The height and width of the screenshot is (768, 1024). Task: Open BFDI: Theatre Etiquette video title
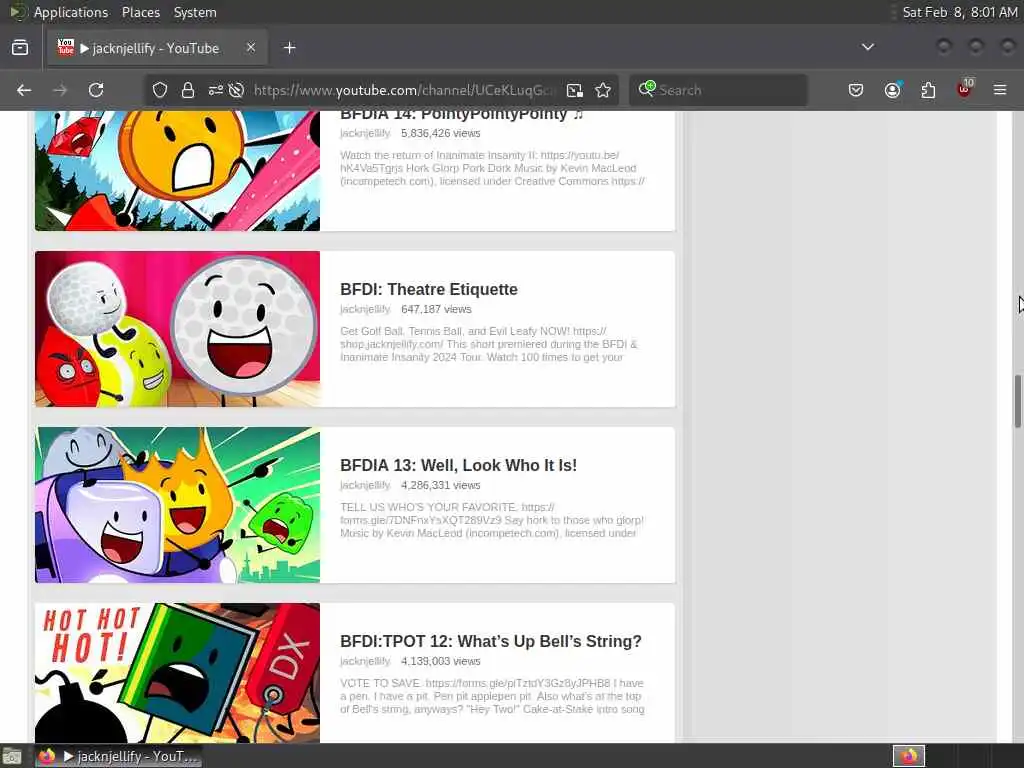tap(428, 289)
